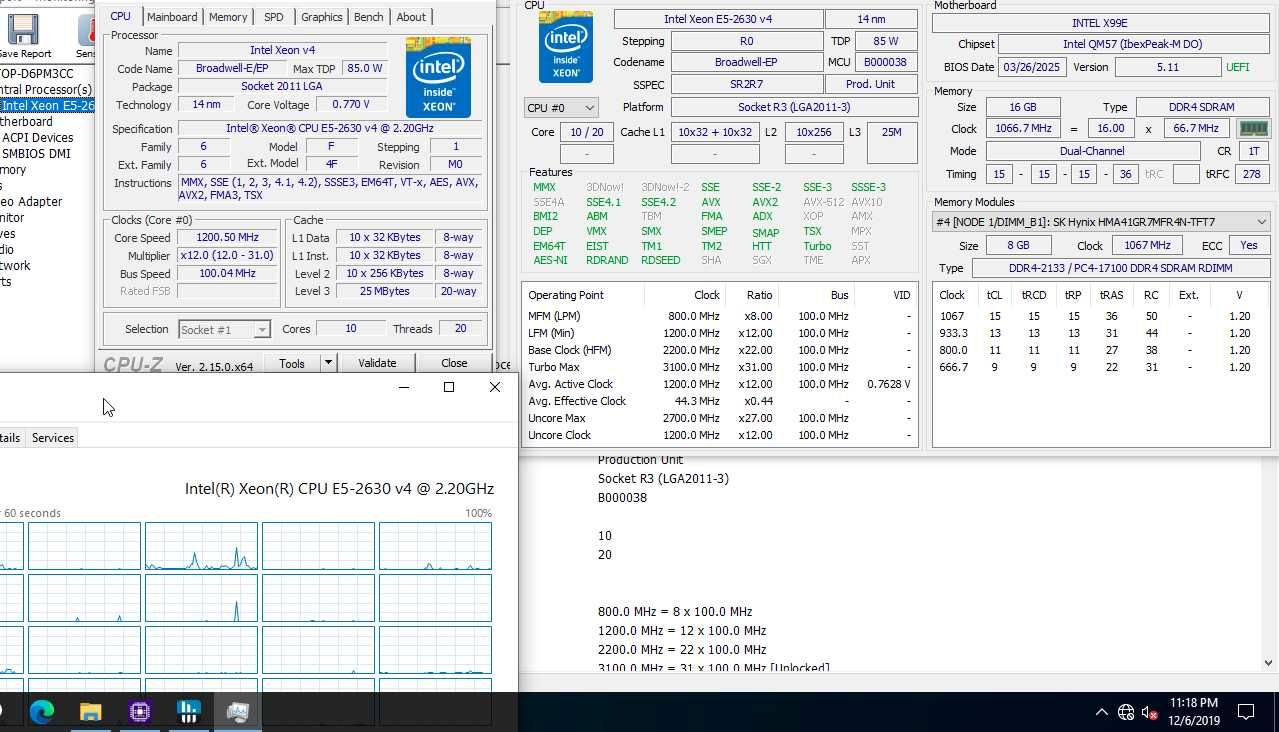This screenshot has width=1279, height=732.
Task: Click the Uncore Max row
Action: click(x=719, y=418)
